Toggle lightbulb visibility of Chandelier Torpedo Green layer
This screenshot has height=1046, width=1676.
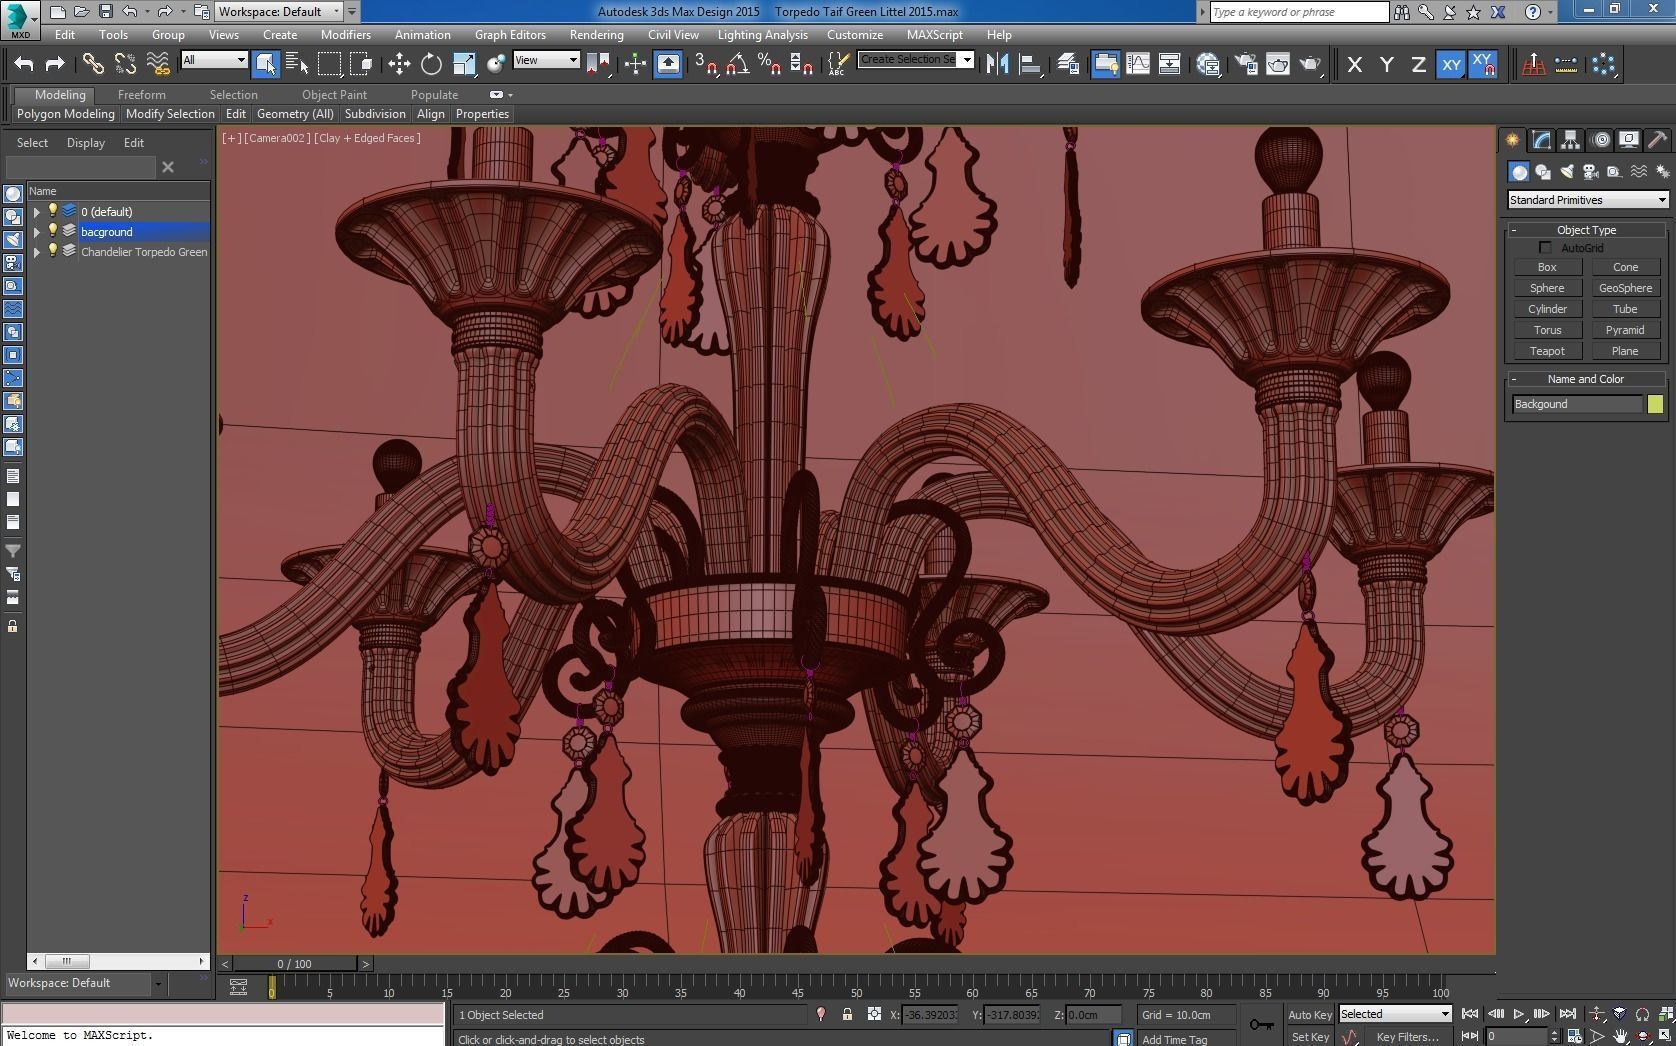(x=53, y=251)
